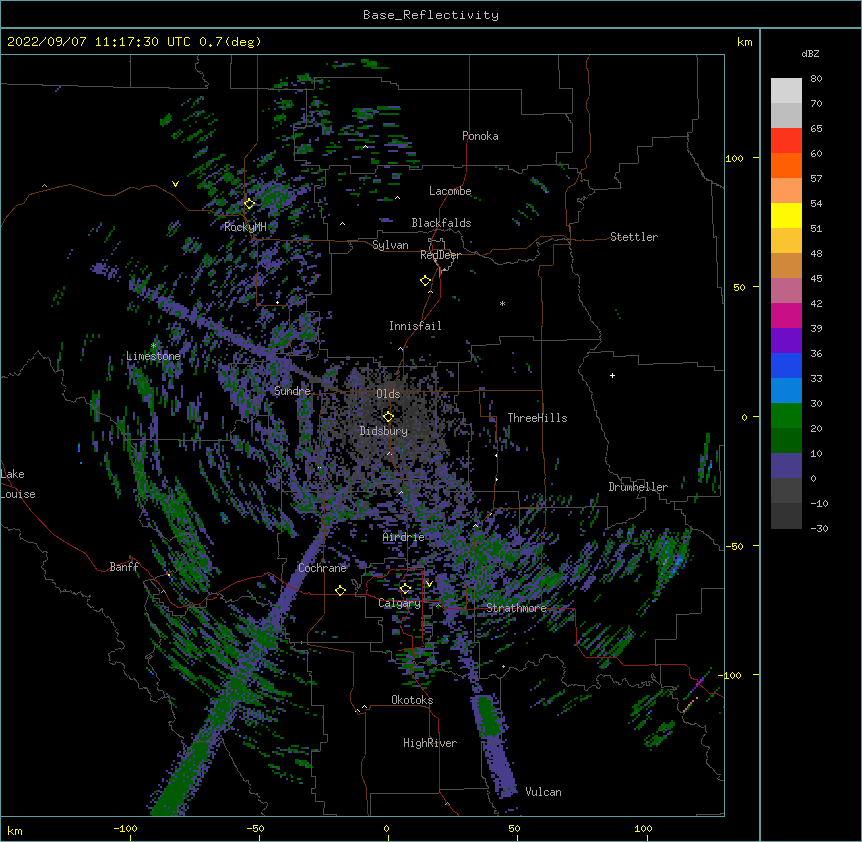Click the km unit label in the bottom-left corner

coord(14,830)
